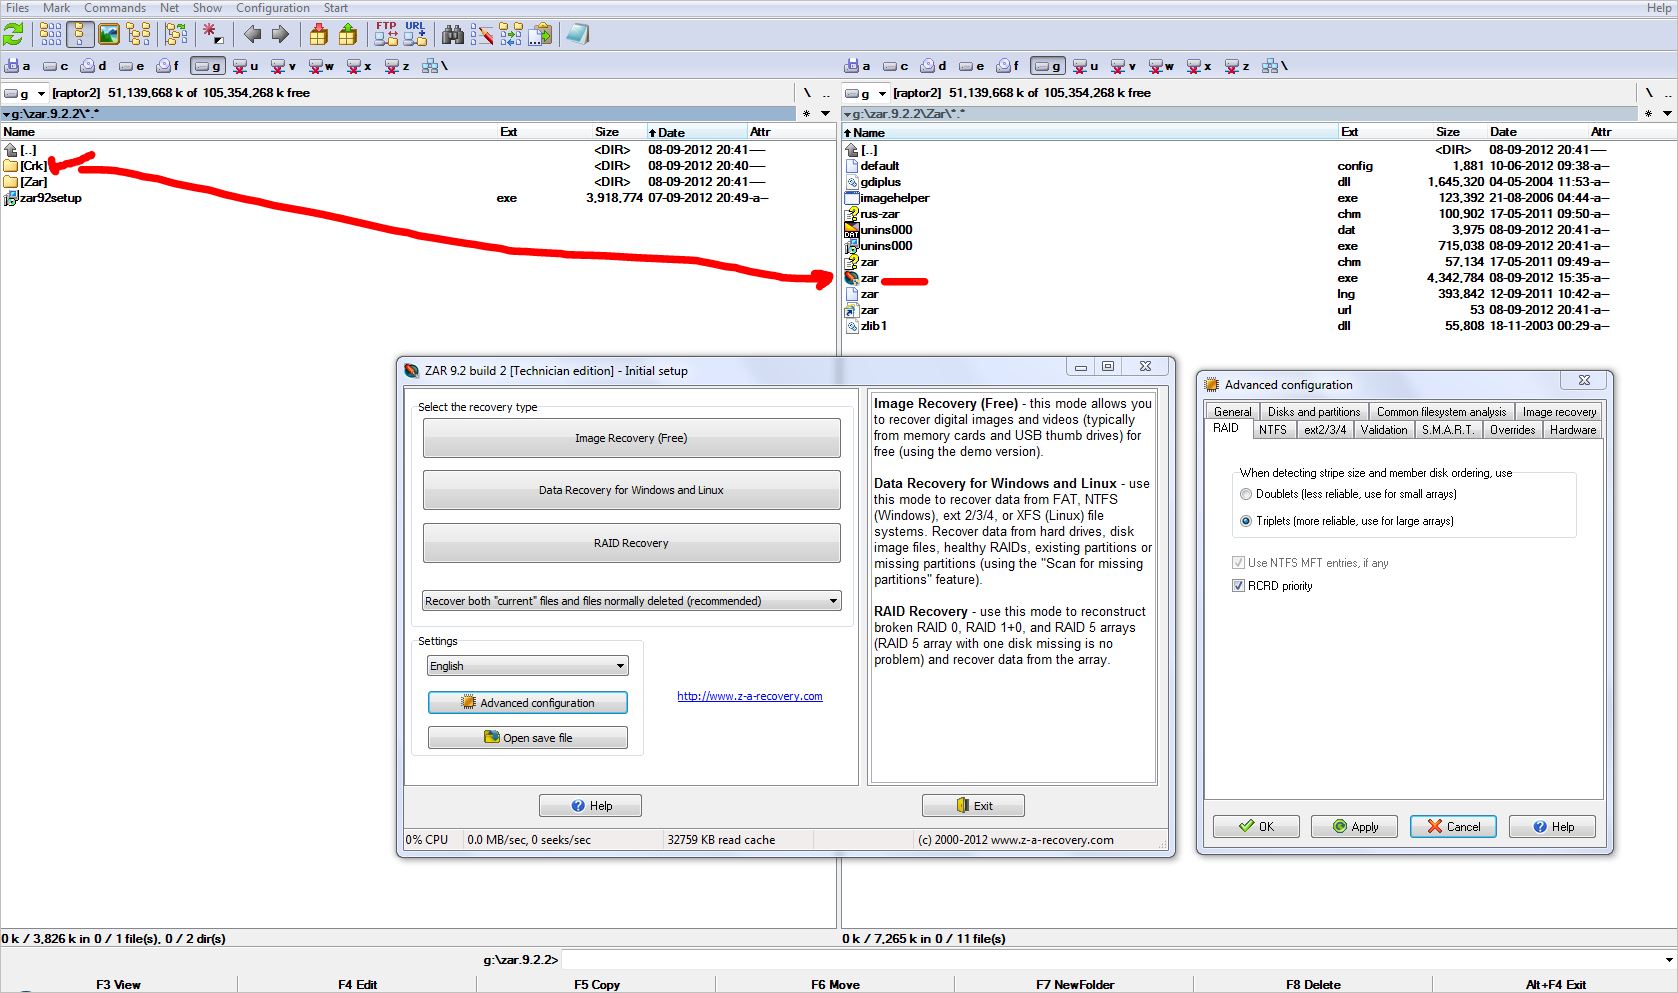Launch Multi-rename tool icon
The height and width of the screenshot is (993, 1678).
coord(482,35)
